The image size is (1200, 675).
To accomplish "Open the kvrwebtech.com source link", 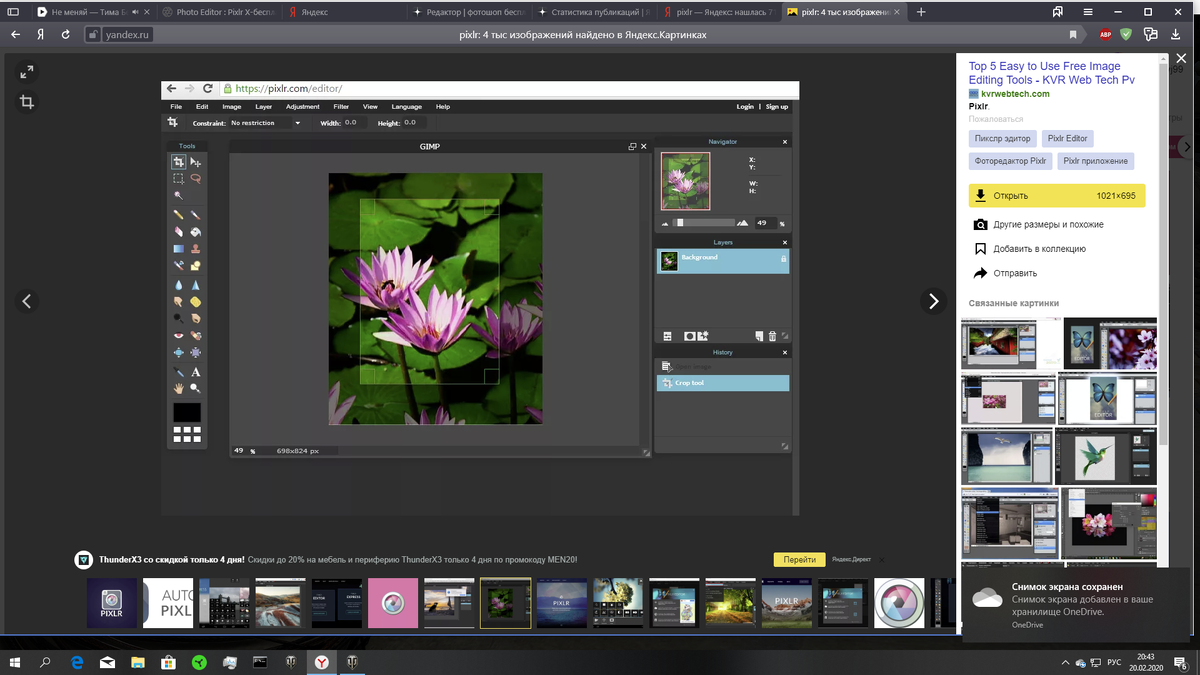I will click(x=1015, y=94).
